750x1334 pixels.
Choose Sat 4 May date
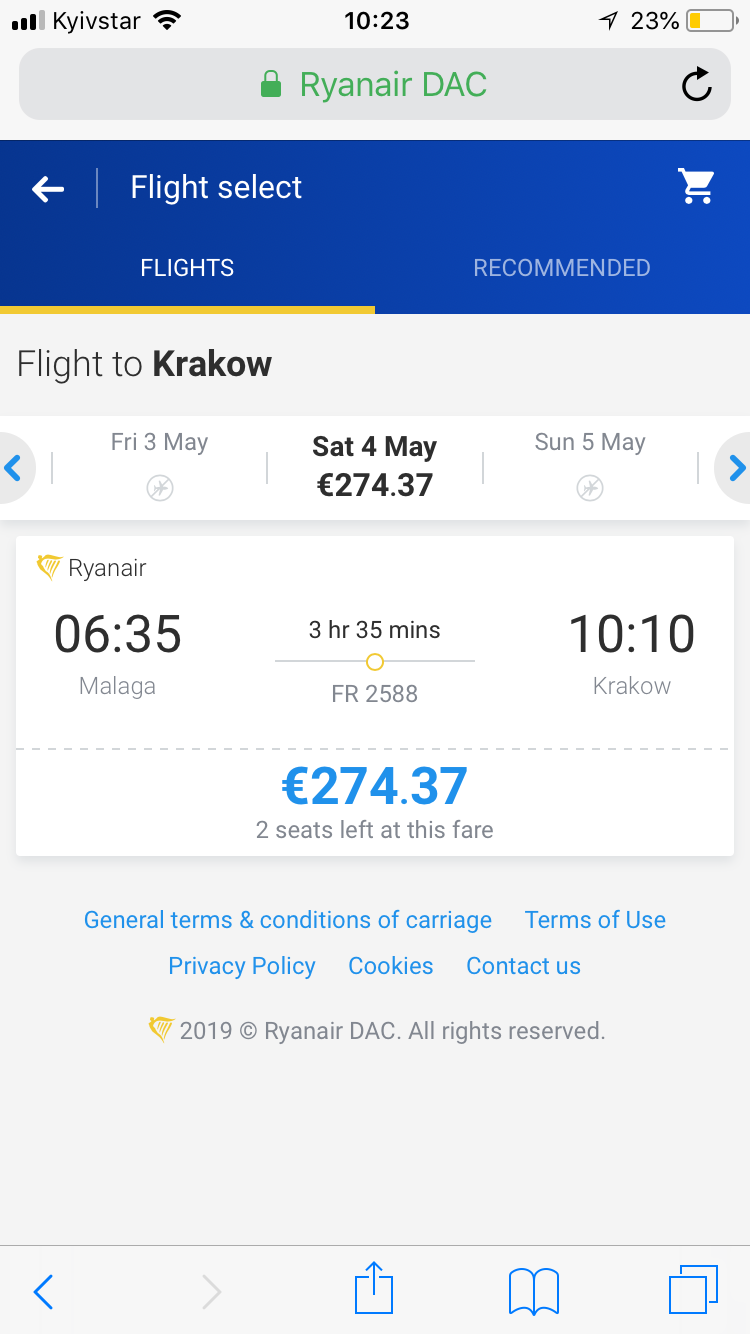tap(375, 466)
